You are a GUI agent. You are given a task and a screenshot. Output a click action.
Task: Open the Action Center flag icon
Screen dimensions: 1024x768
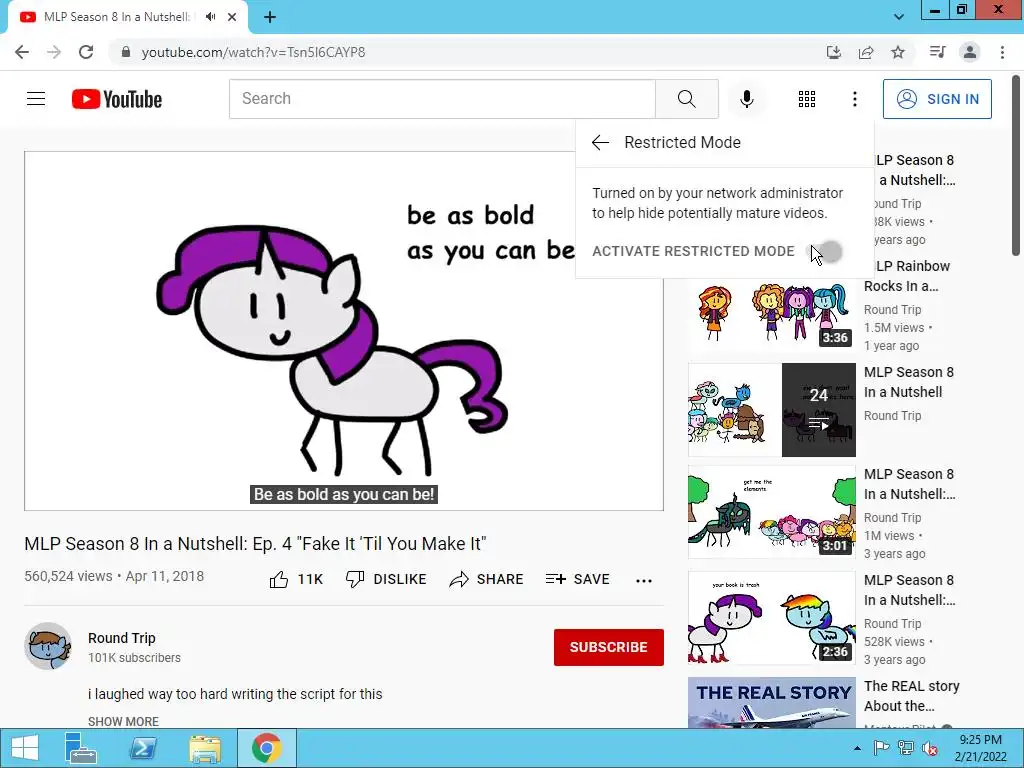click(881, 748)
